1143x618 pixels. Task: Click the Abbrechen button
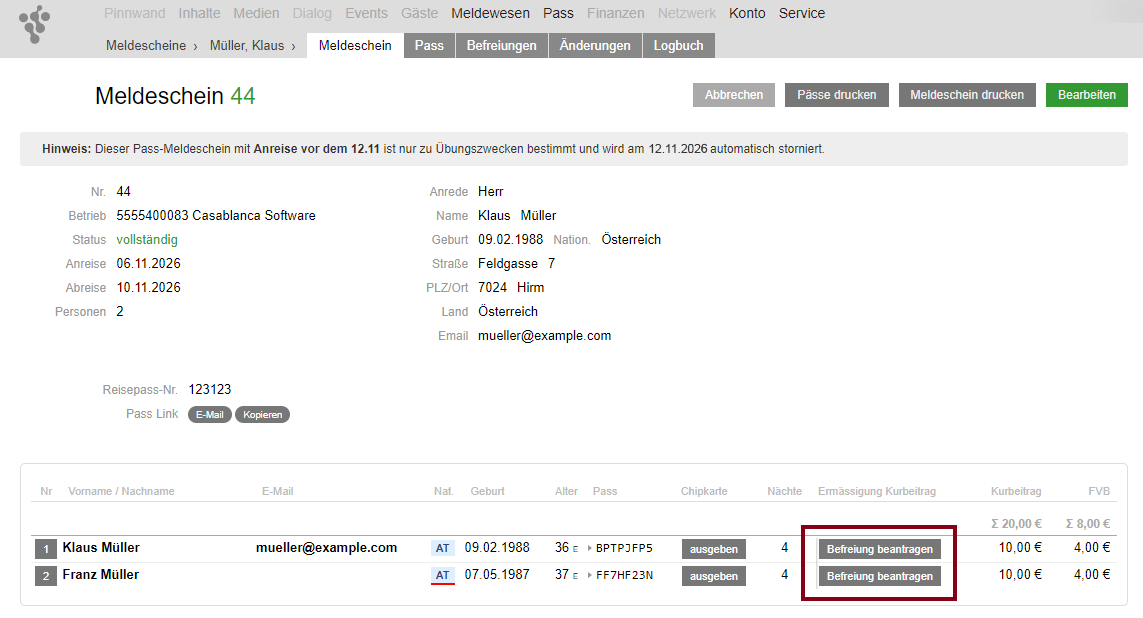pyautogui.click(x=733, y=95)
